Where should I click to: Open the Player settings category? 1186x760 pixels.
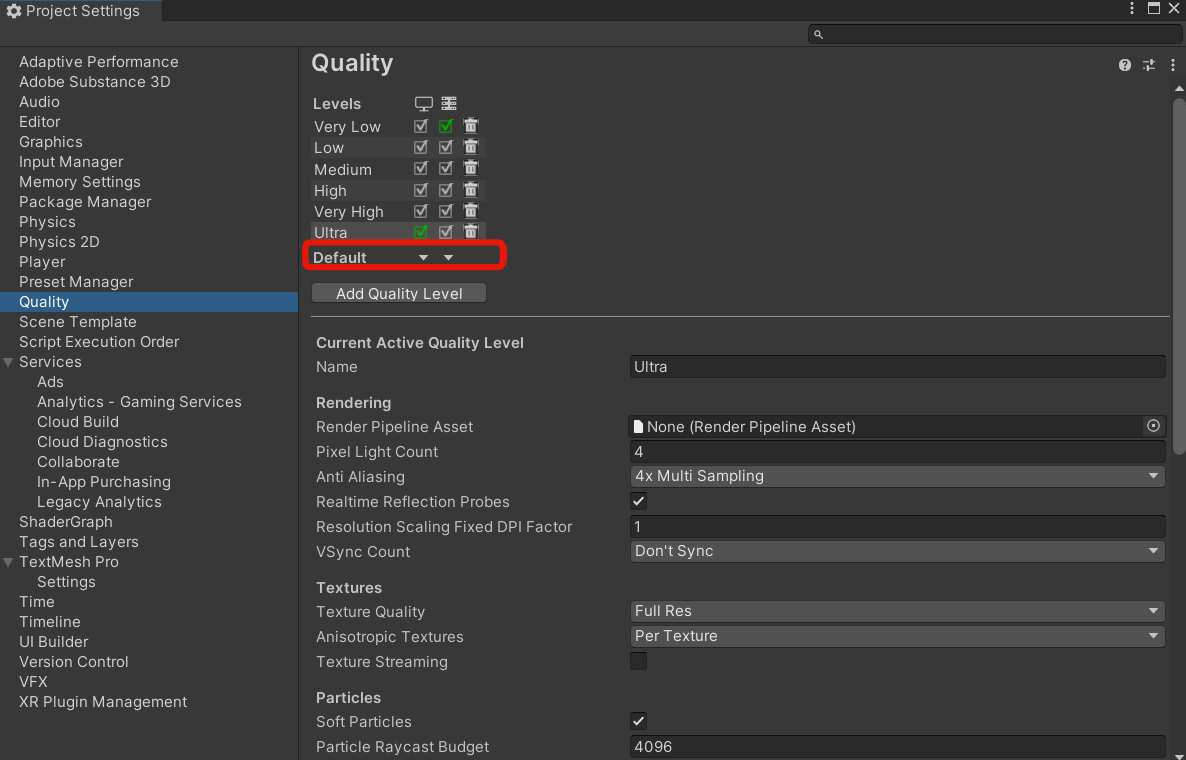(x=42, y=262)
